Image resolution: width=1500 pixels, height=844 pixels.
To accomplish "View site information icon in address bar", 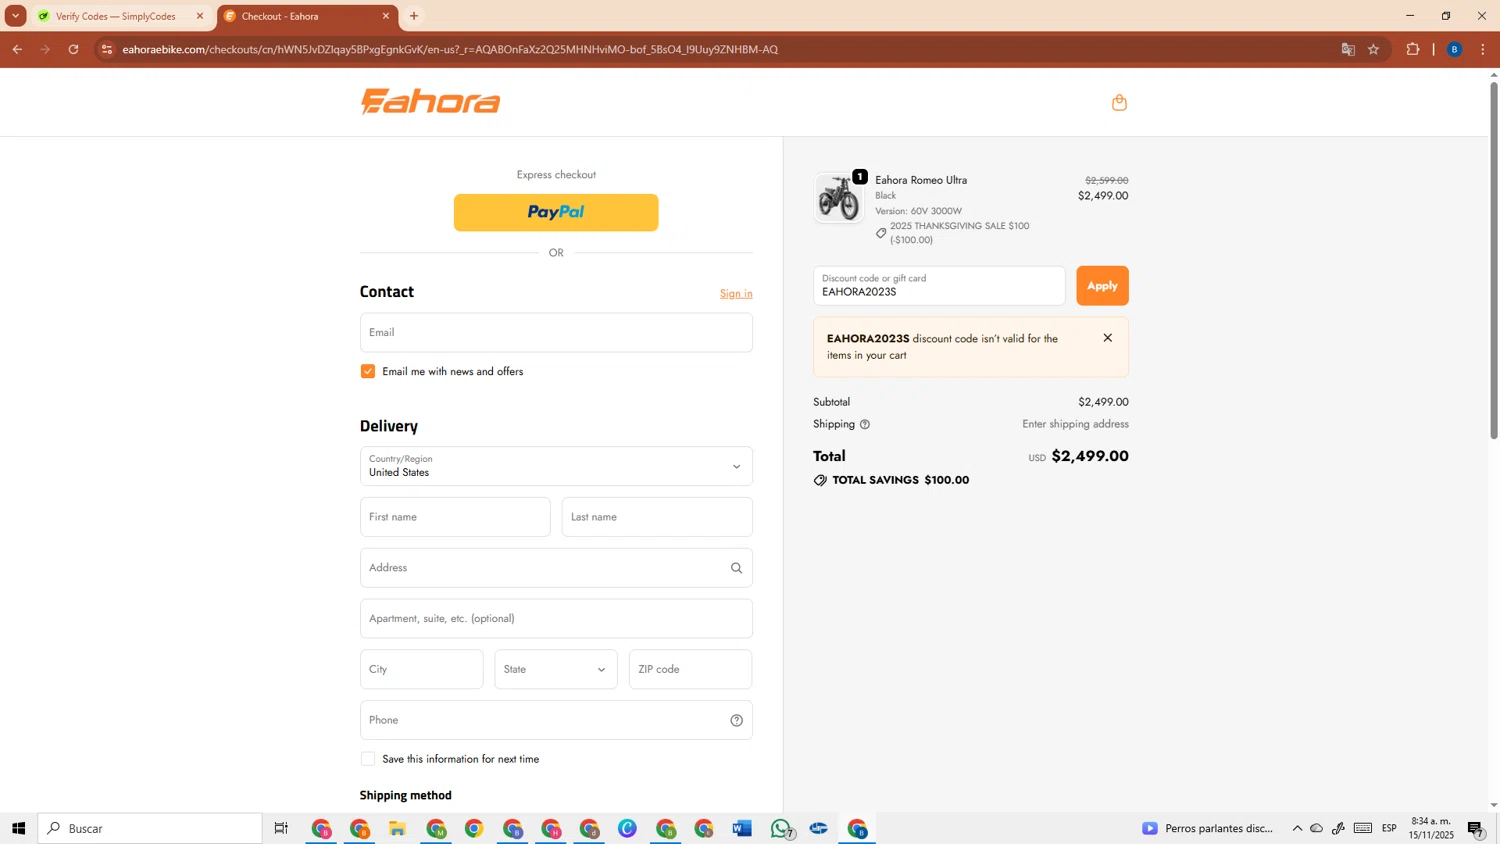I will click(x=107, y=49).
